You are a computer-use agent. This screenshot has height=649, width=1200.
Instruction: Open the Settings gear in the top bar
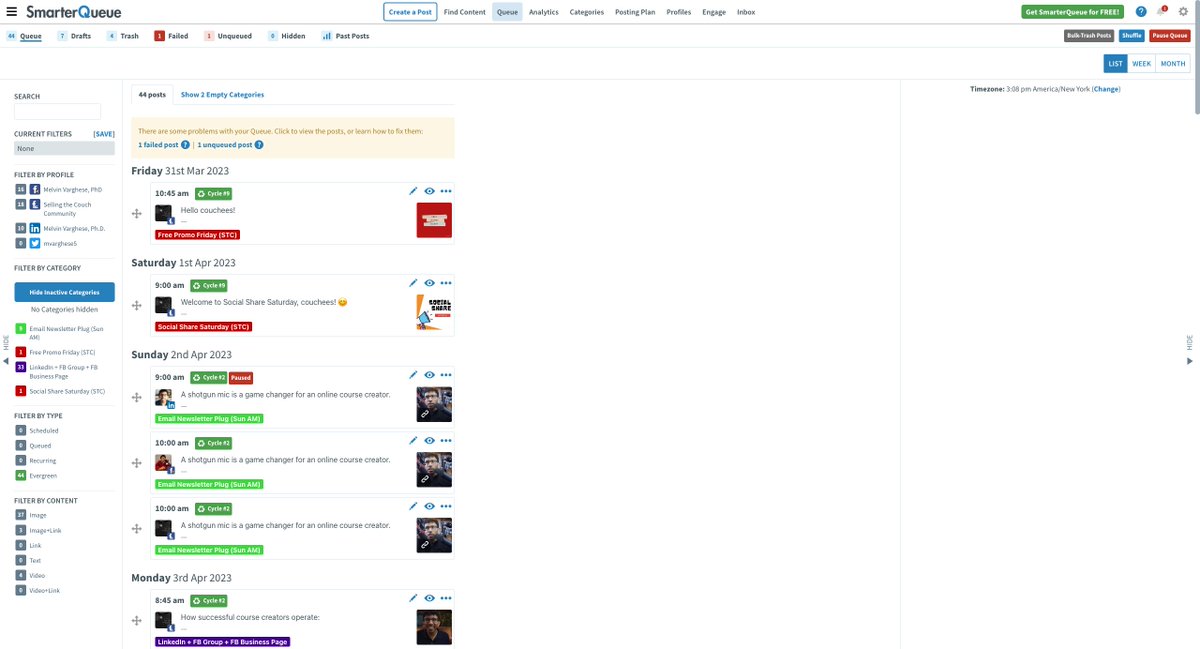[x=1183, y=11]
